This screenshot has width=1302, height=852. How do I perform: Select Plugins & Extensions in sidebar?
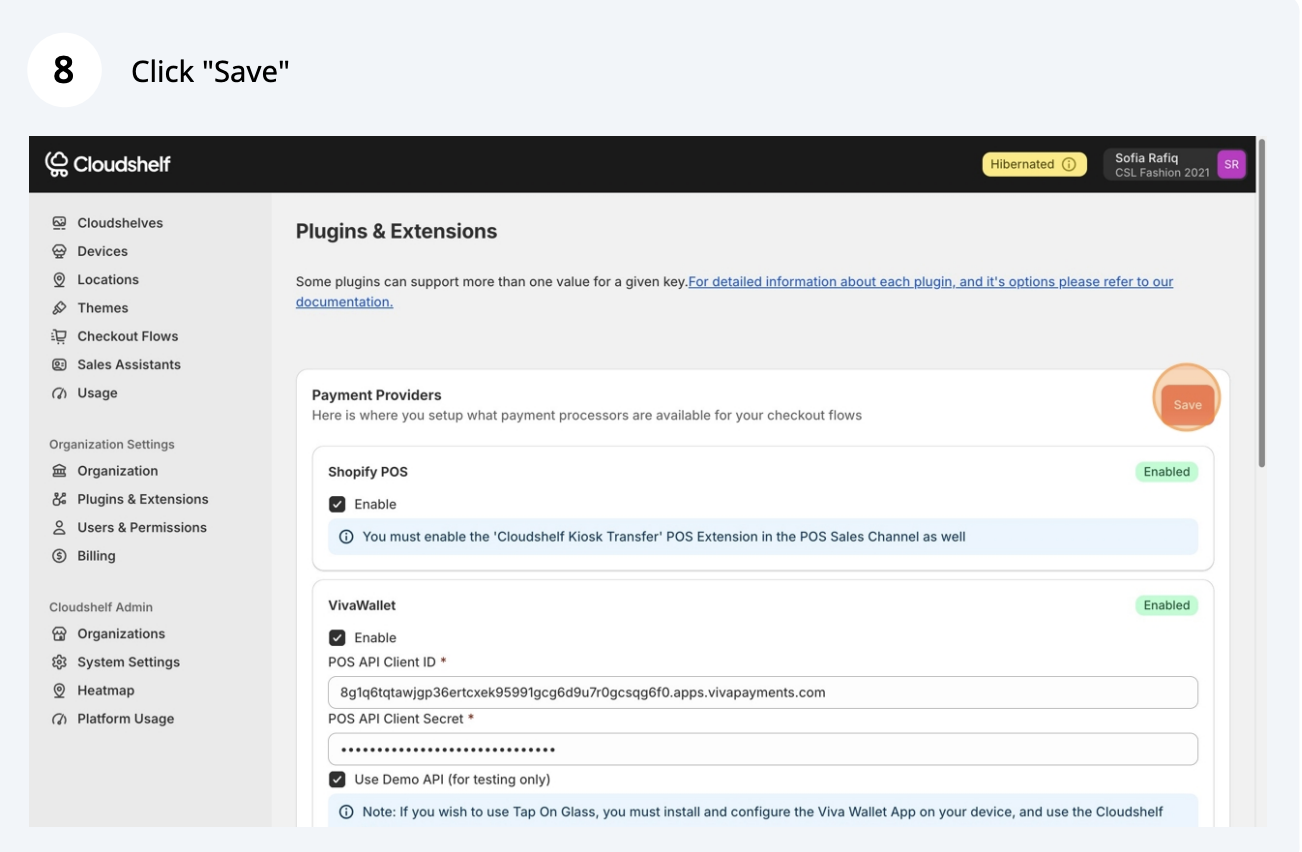tap(143, 499)
